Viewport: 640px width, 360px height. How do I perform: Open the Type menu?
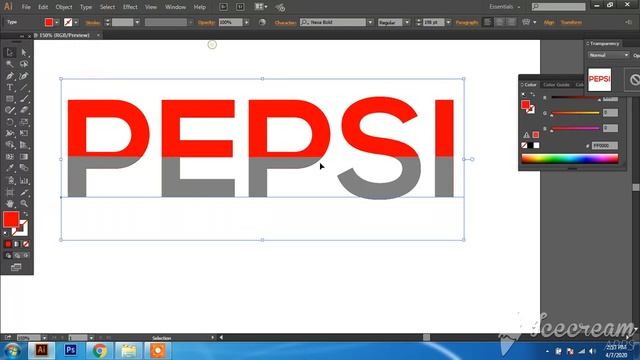tap(86, 7)
